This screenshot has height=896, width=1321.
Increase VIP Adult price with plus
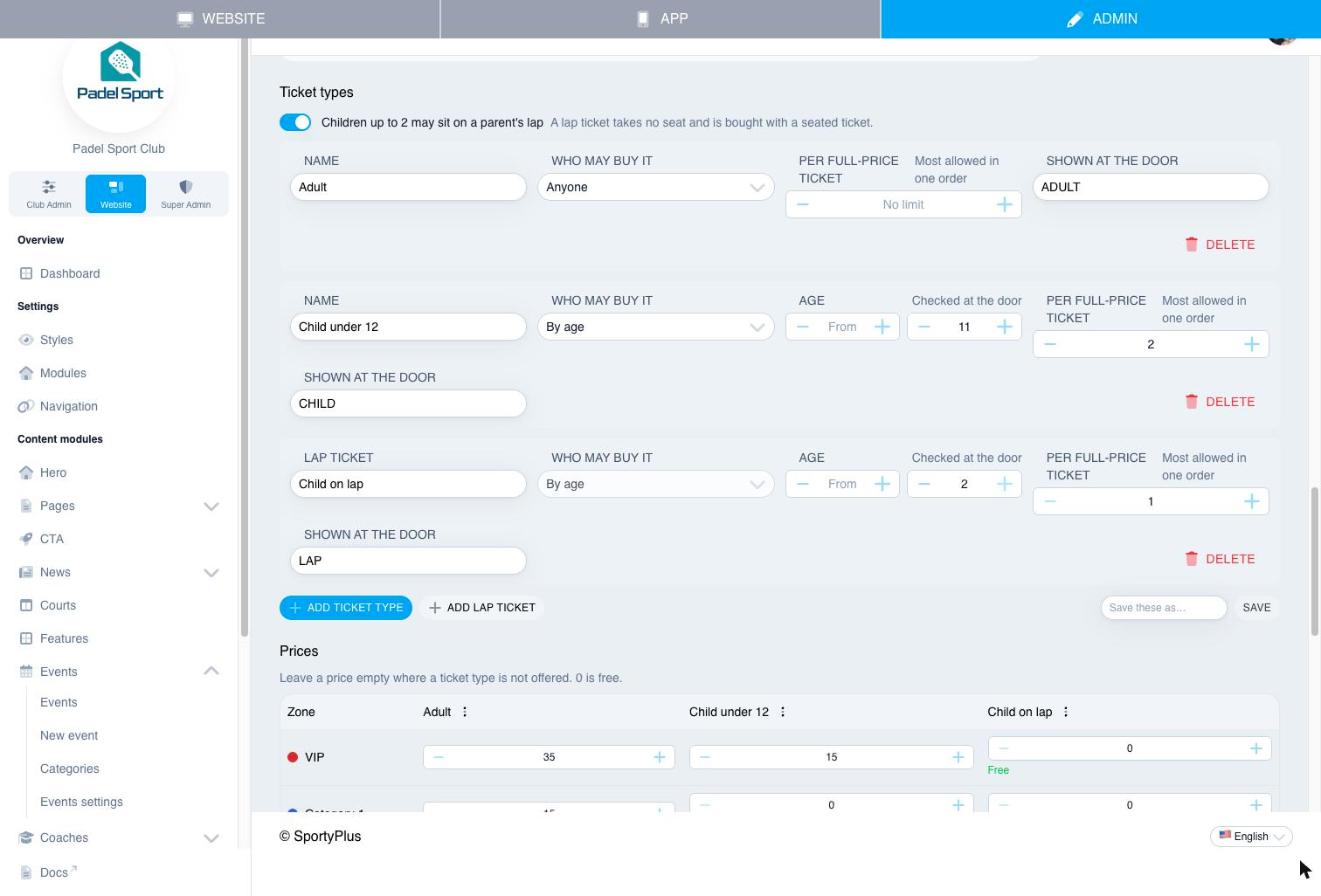point(659,757)
